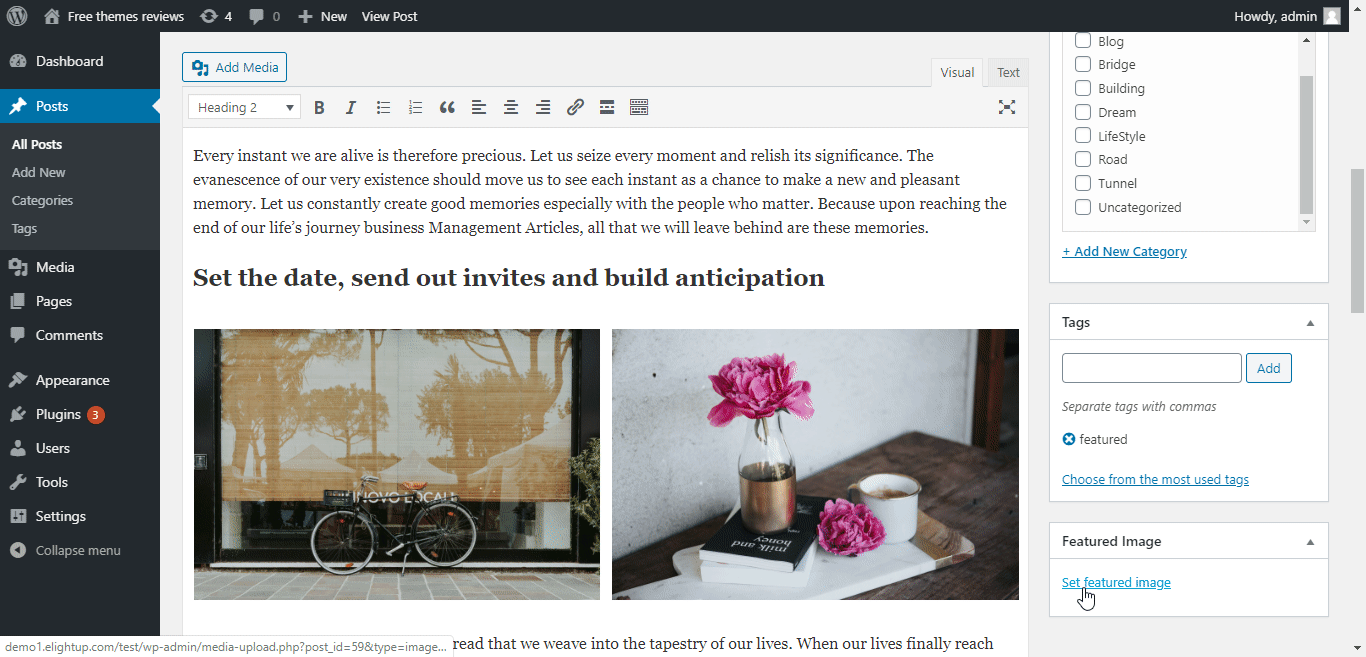Switch to the Text editor tab
The width and height of the screenshot is (1366, 657).
(x=1008, y=72)
